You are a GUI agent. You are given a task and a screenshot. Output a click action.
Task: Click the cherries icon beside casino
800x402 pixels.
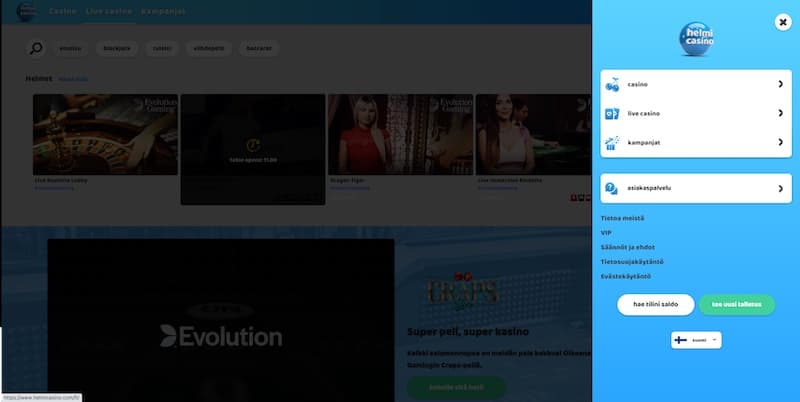click(612, 85)
